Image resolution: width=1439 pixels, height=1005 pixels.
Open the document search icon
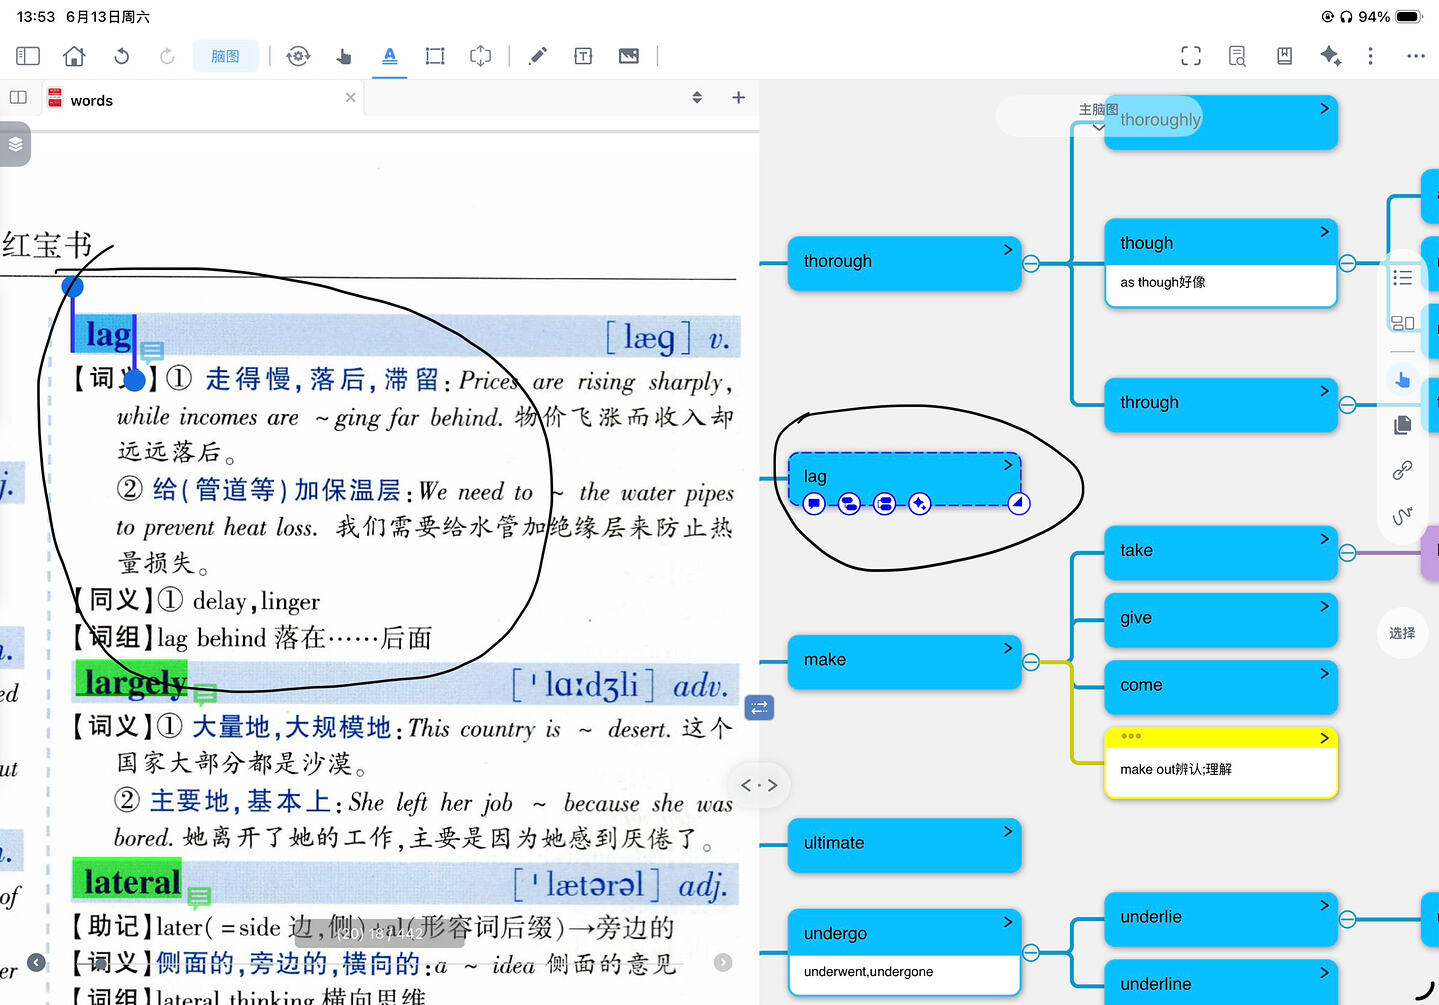coord(1237,56)
